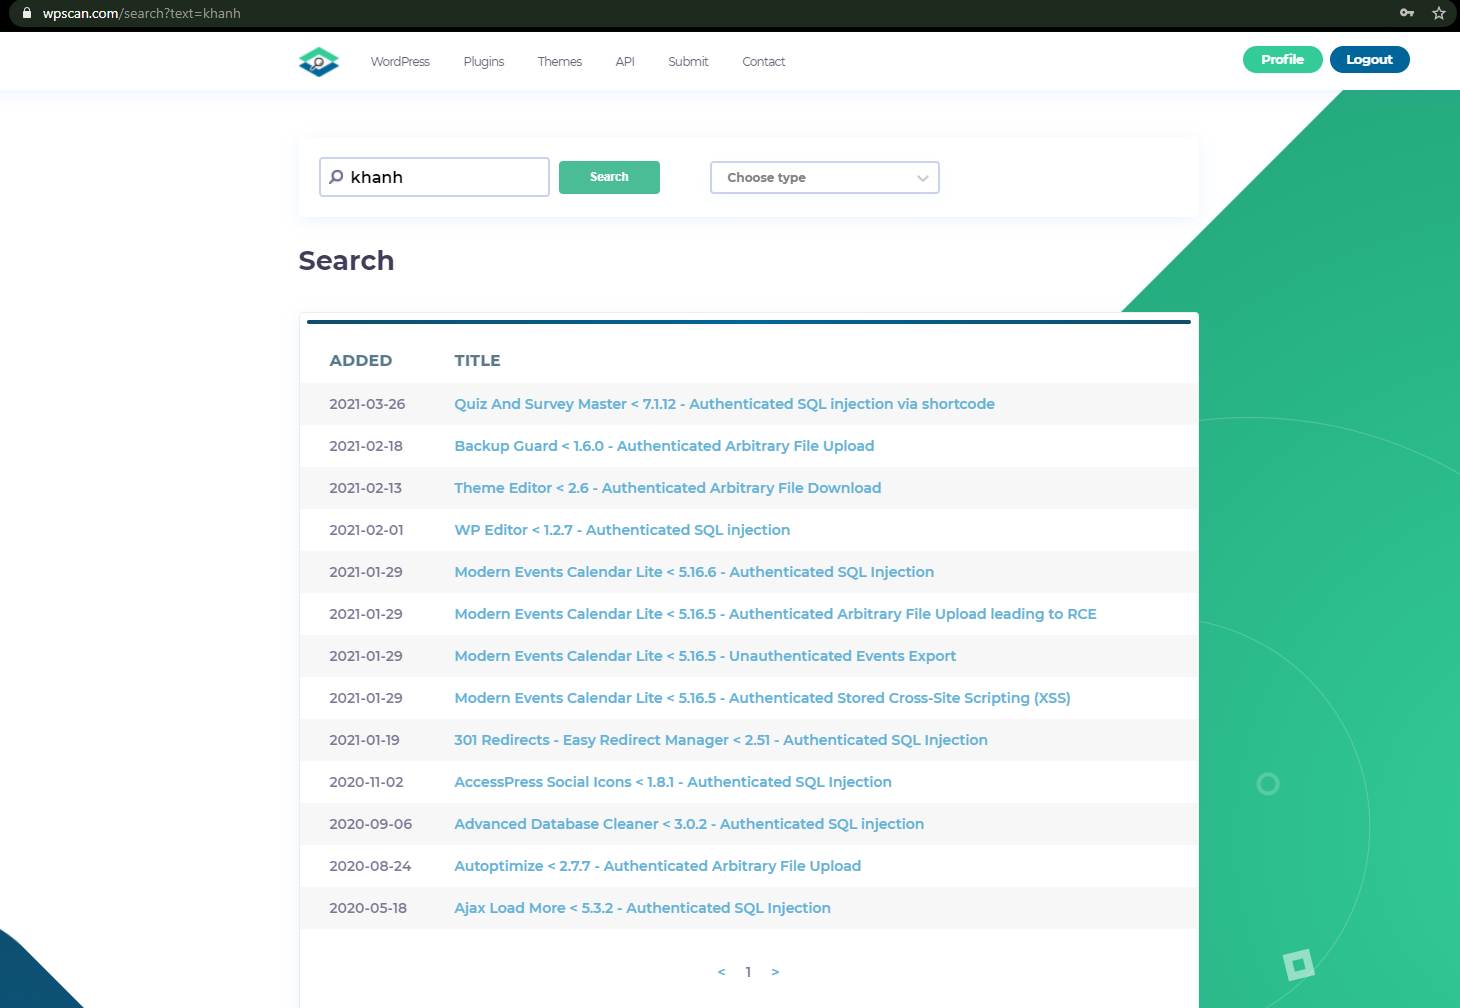This screenshot has width=1460, height=1008.
Task: Select page 1 in pagination
Action: click(748, 972)
